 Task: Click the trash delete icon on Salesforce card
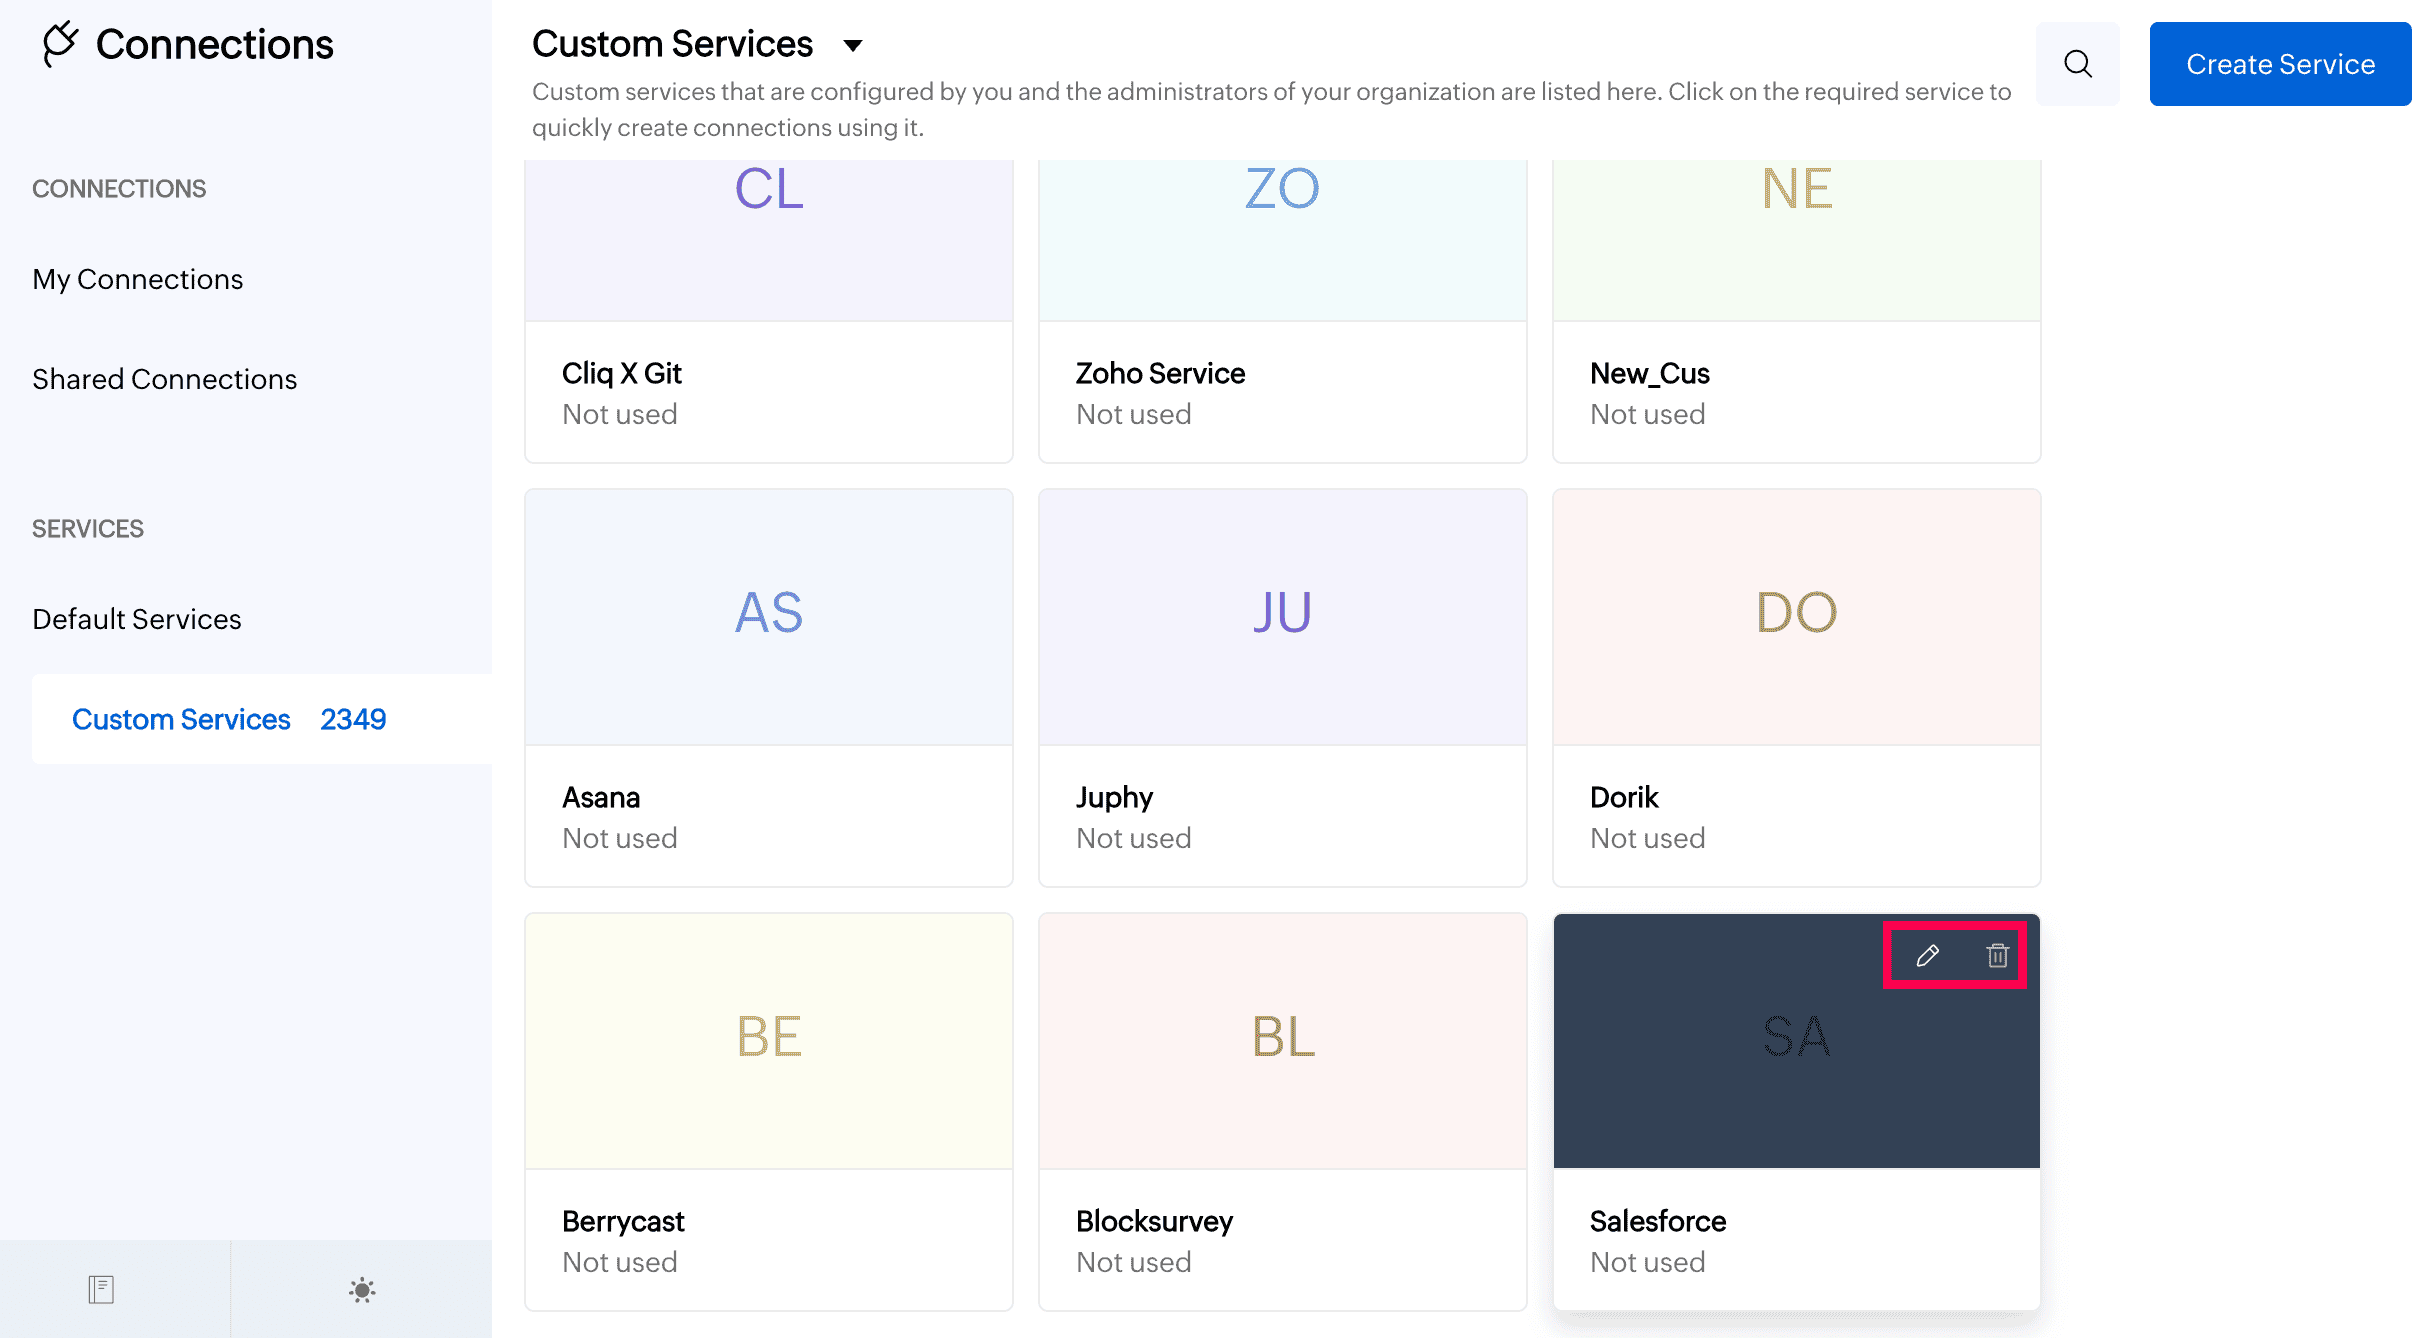pos(1997,956)
